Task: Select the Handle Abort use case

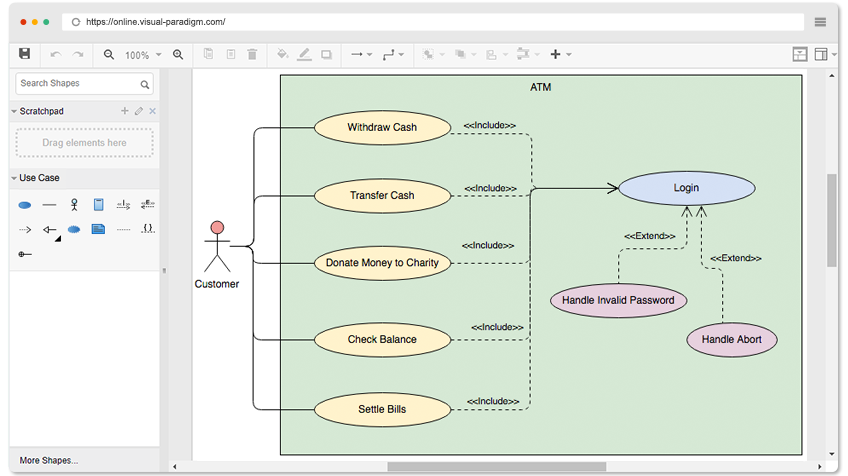Action: click(x=732, y=340)
